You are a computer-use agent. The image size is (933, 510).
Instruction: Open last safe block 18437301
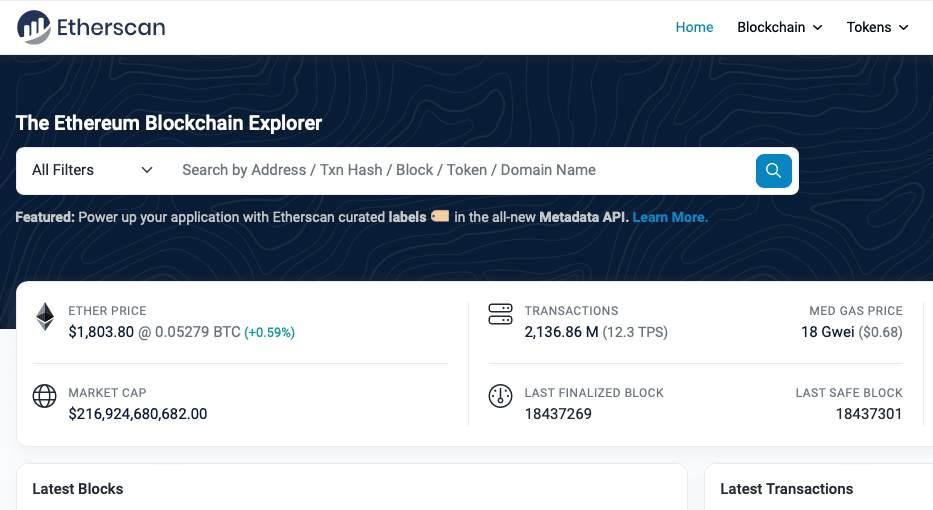869,414
